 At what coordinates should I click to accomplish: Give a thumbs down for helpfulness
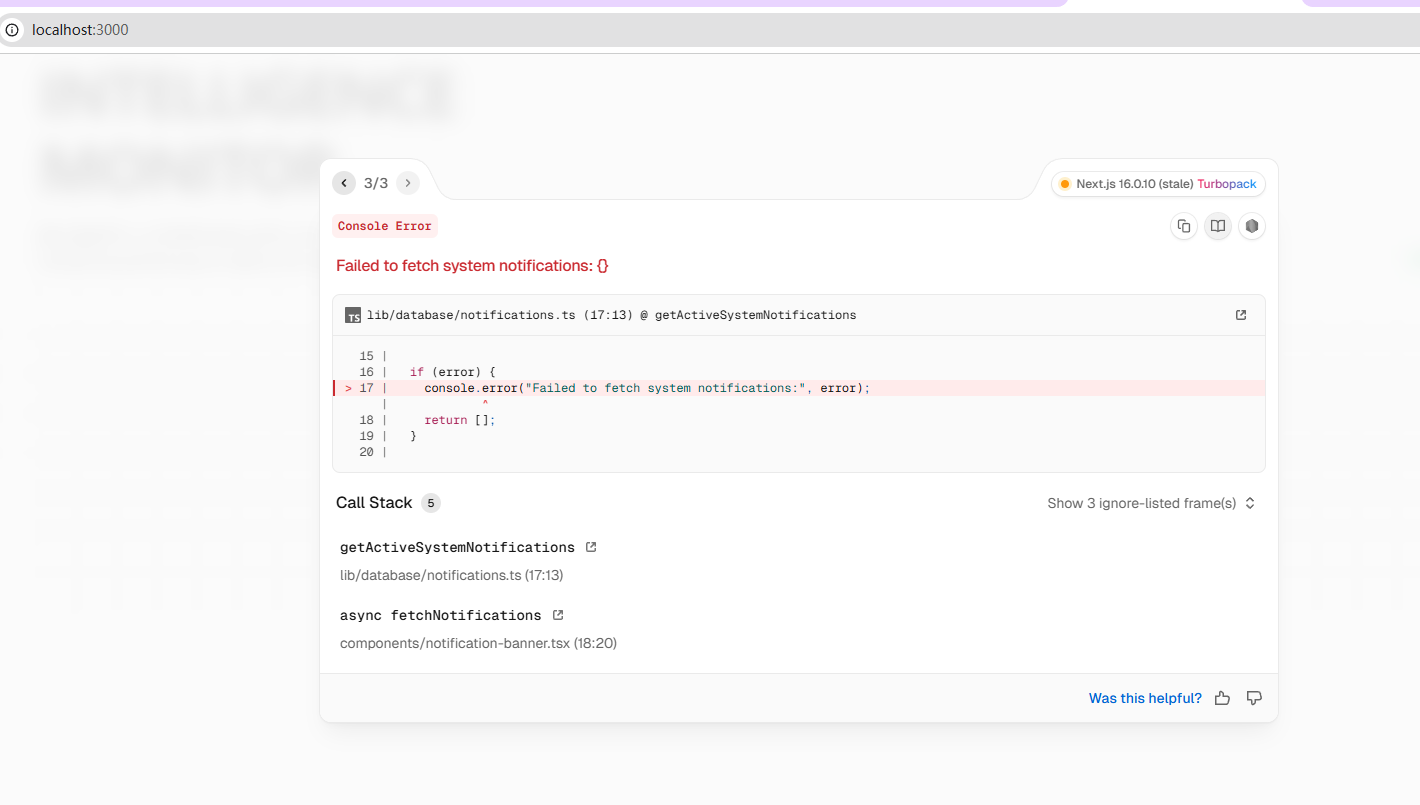[x=1254, y=698]
